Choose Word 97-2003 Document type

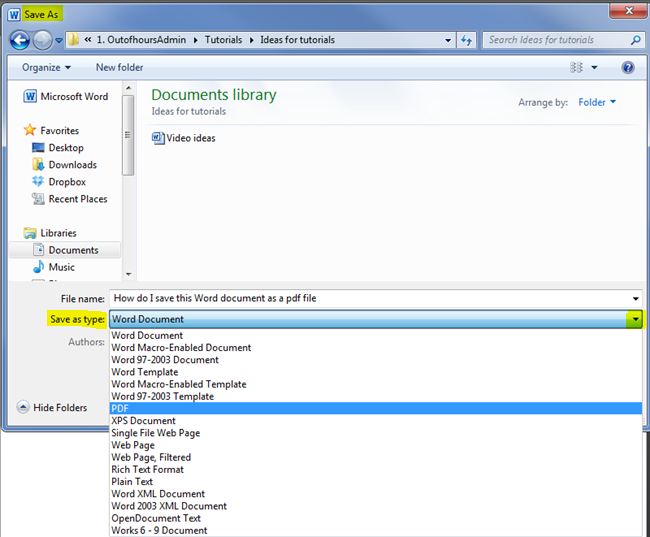tap(376, 360)
